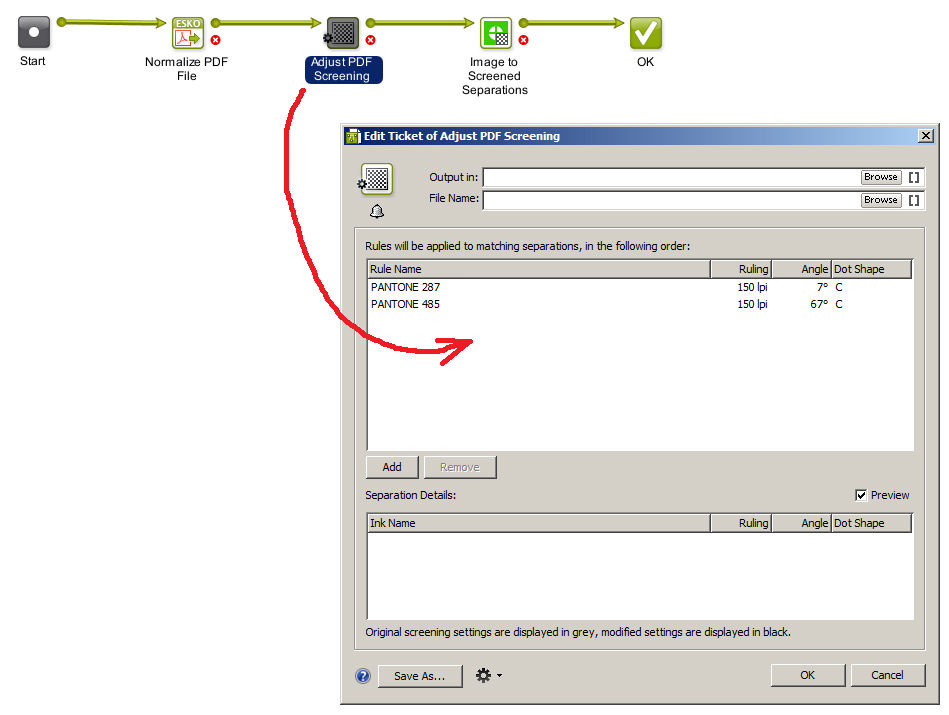Close the Edit Ticket dialog with X
949x715 pixels.
pos(925,136)
